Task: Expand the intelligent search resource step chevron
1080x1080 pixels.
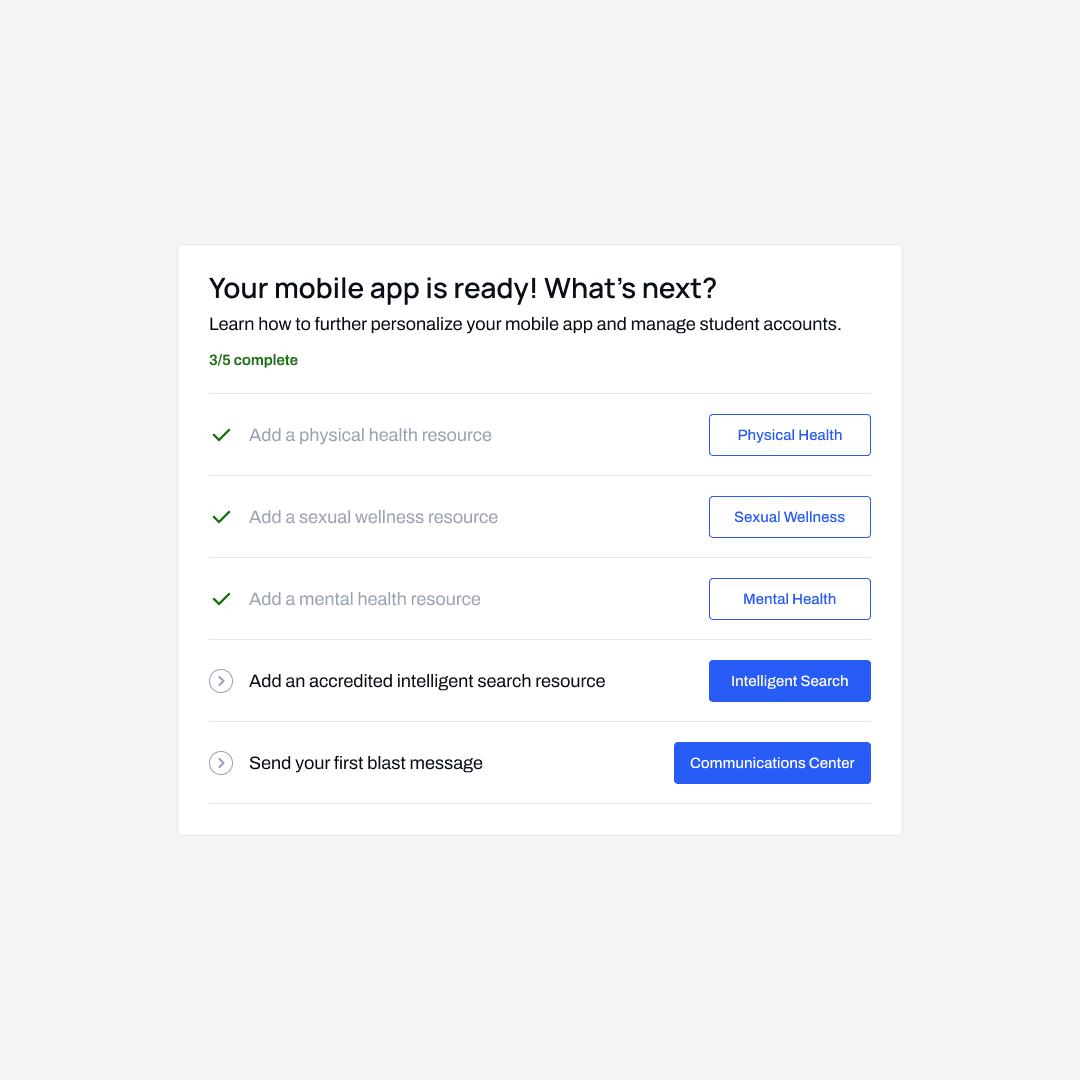Action: coord(221,681)
